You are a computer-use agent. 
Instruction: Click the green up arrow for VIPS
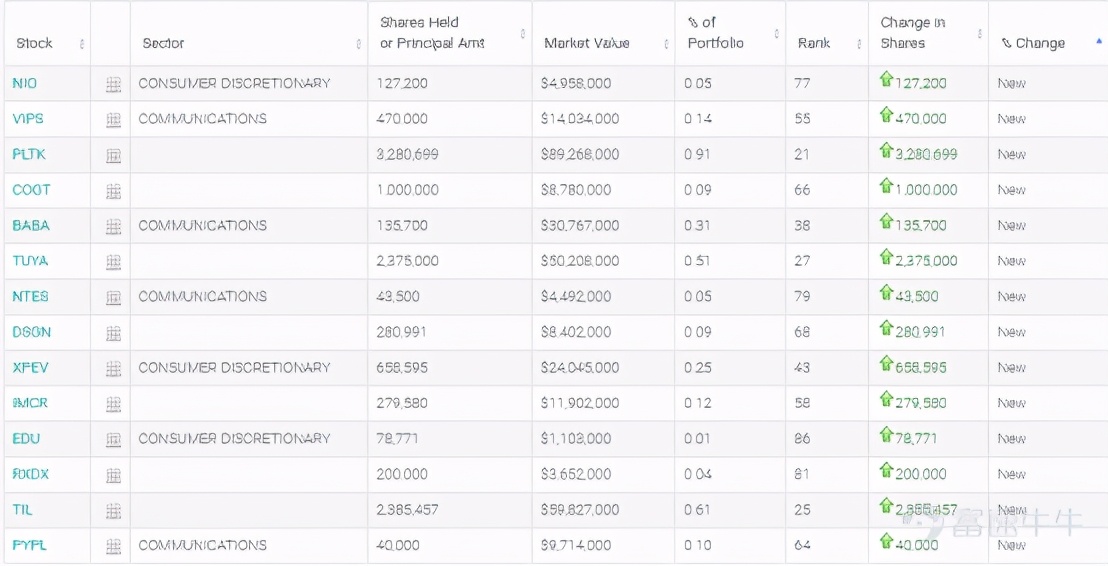pyautogui.click(x=885, y=116)
